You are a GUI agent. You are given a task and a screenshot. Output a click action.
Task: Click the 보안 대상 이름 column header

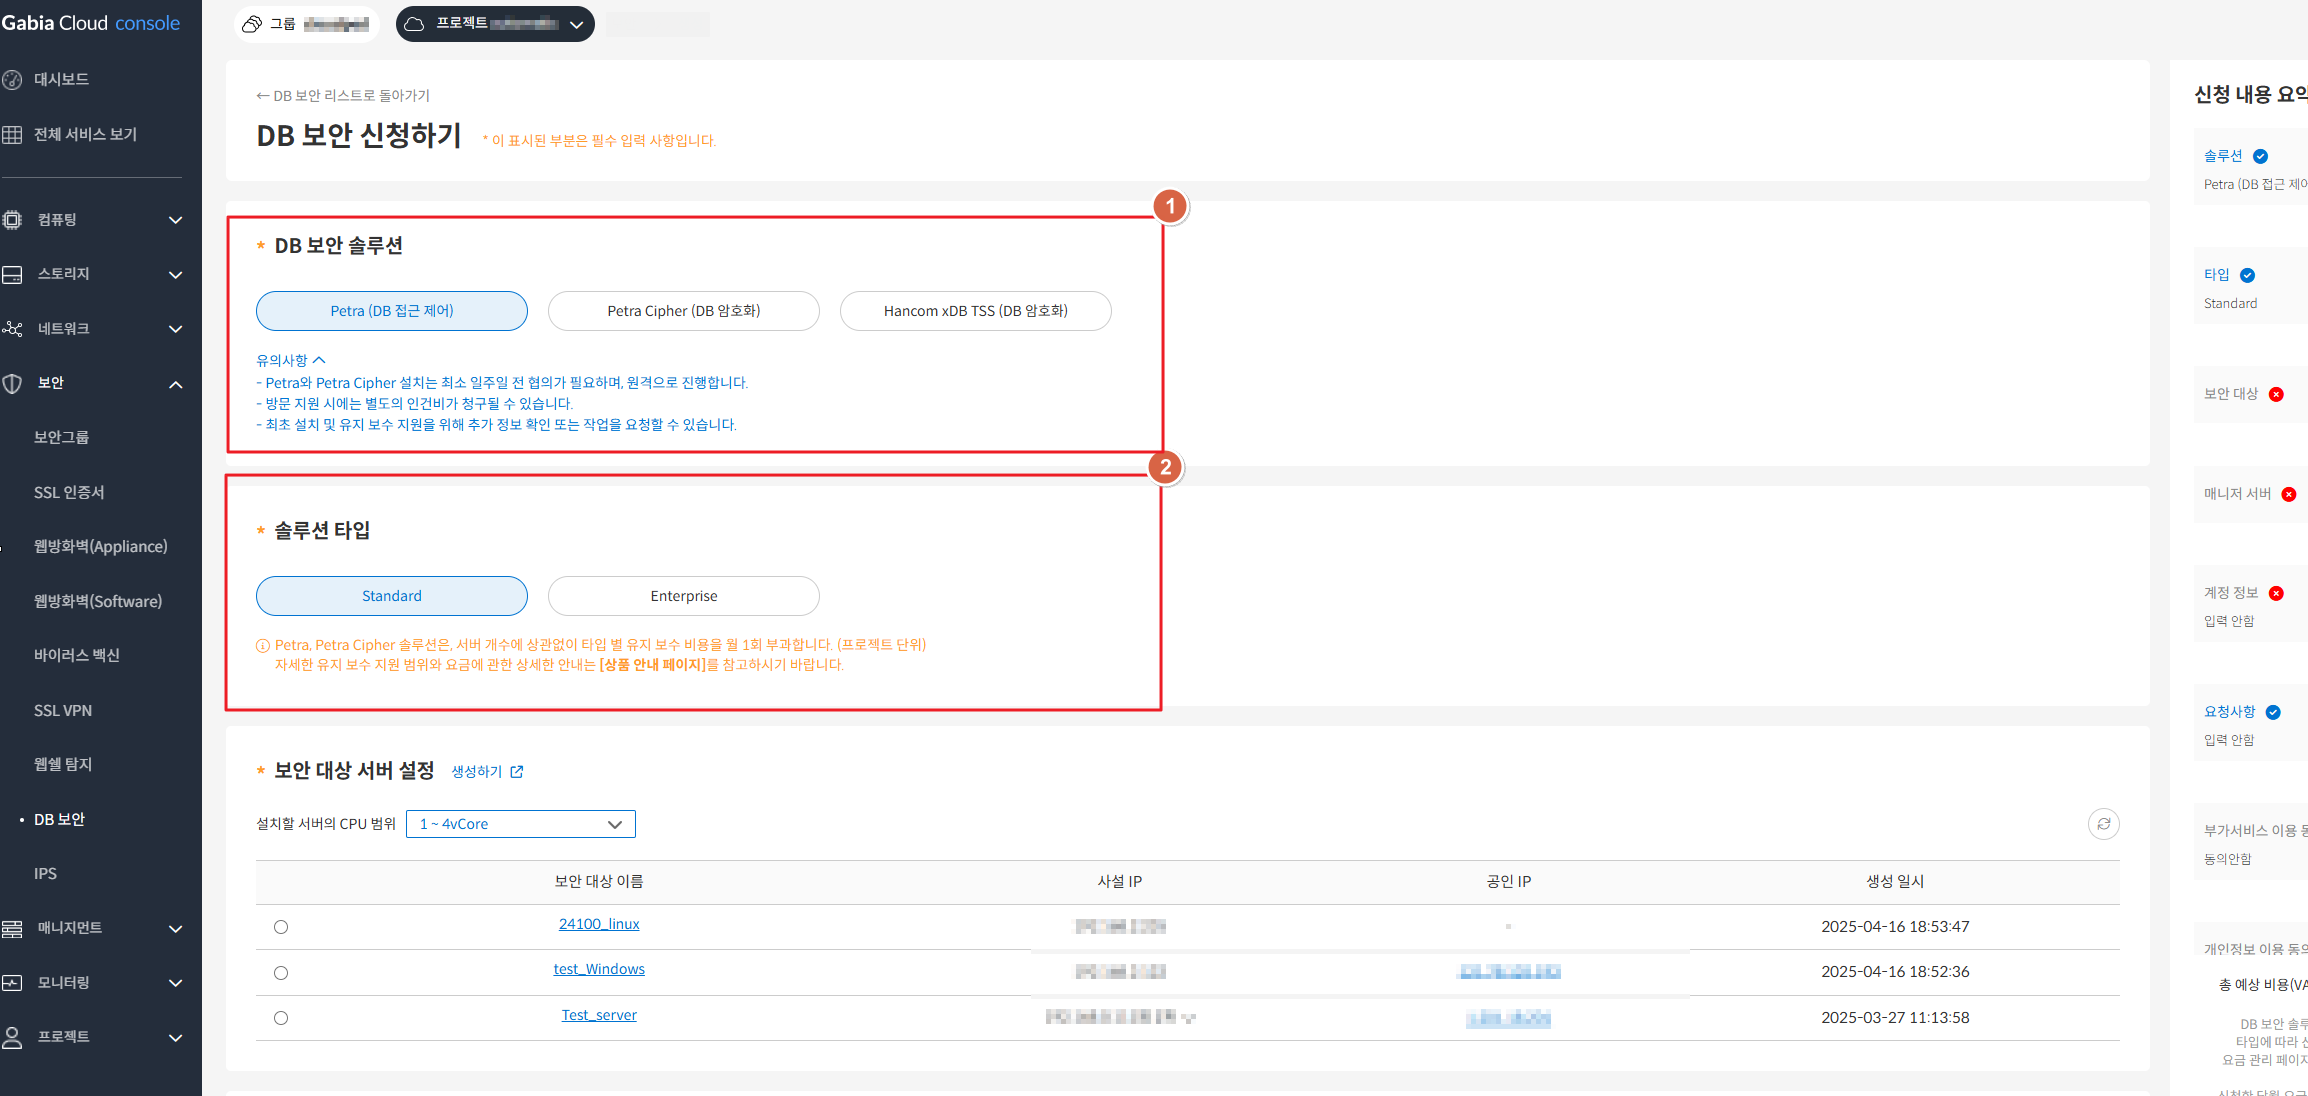[x=599, y=881]
